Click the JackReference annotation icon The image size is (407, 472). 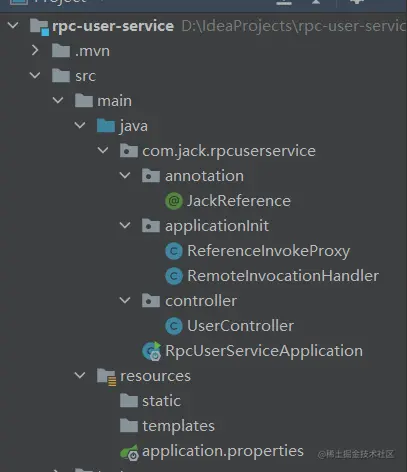click(174, 201)
